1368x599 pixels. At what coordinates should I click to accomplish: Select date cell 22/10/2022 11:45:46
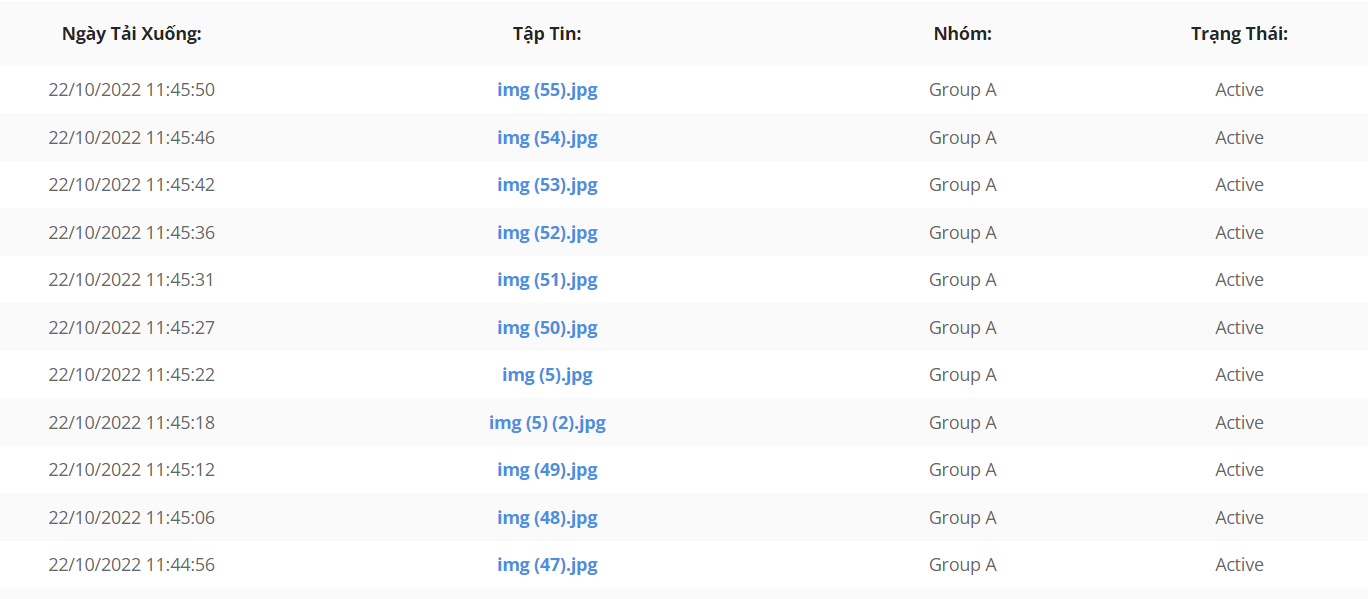(x=132, y=138)
